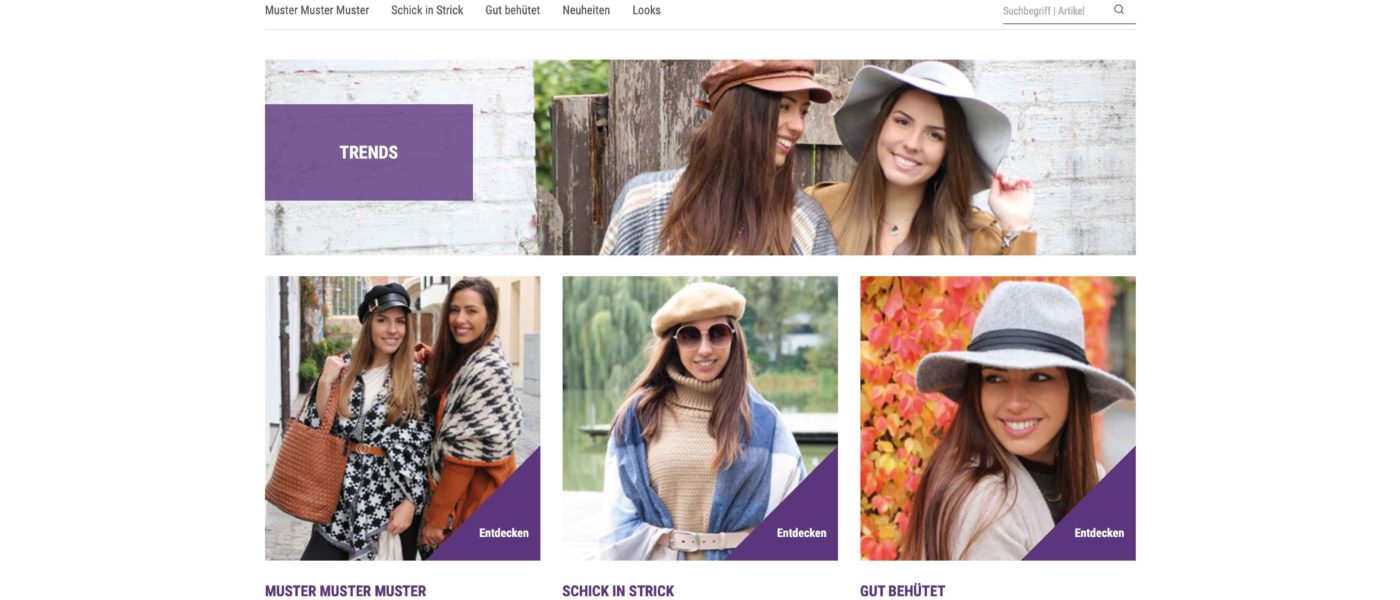Screen dimensions: 1400x600
Task: Click the search magnifier icon
Action: (x=1119, y=10)
